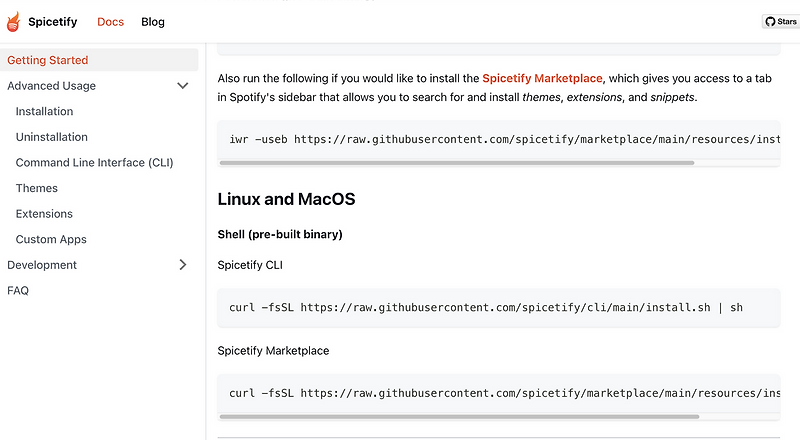Open the Themes sidebar page

[37, 188]
